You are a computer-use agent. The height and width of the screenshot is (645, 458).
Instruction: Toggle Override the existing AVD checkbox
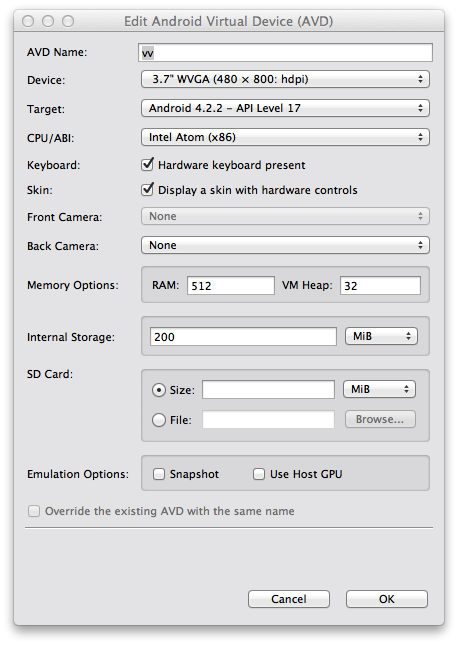pos(34,511)
